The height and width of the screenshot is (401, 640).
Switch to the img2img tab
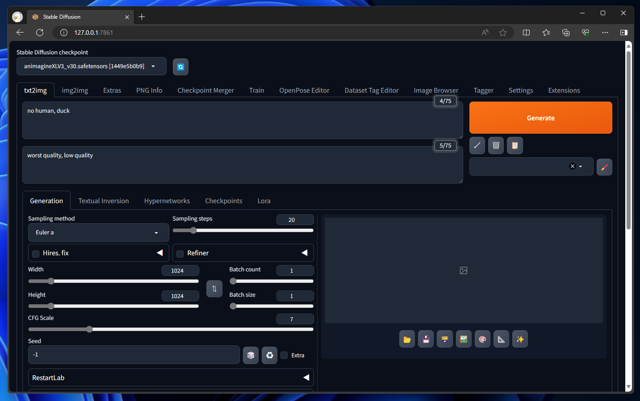tap(75, 90)
